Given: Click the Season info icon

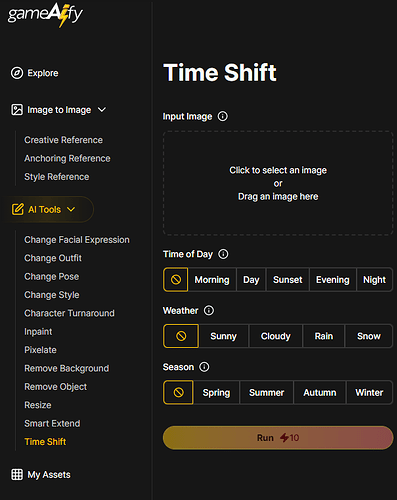Looking at the screenshot, I should pyautogui.click(x=204, y=367).
